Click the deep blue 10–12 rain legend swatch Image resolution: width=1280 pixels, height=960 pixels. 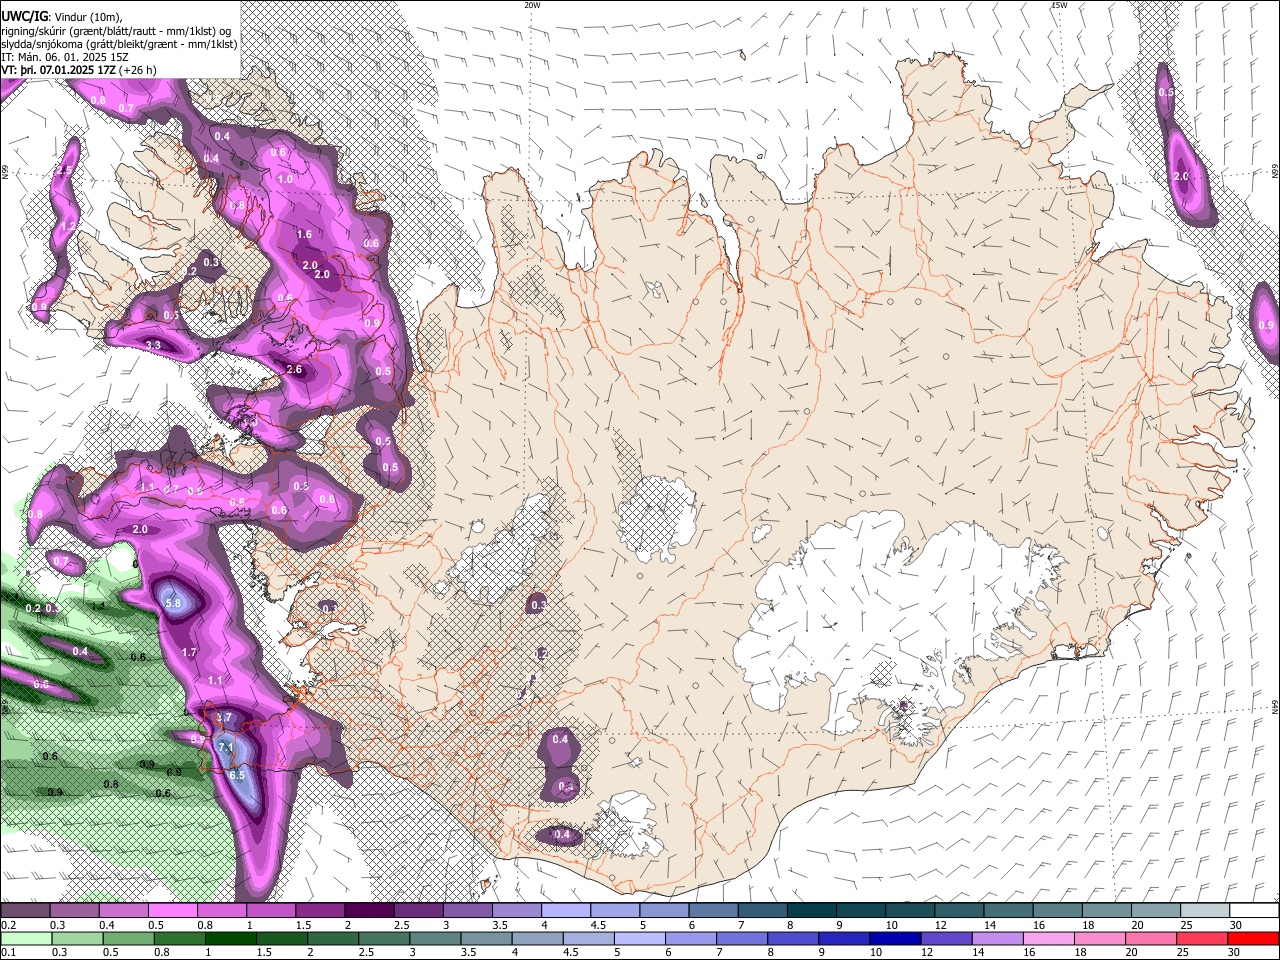click(x=896, y=938)
